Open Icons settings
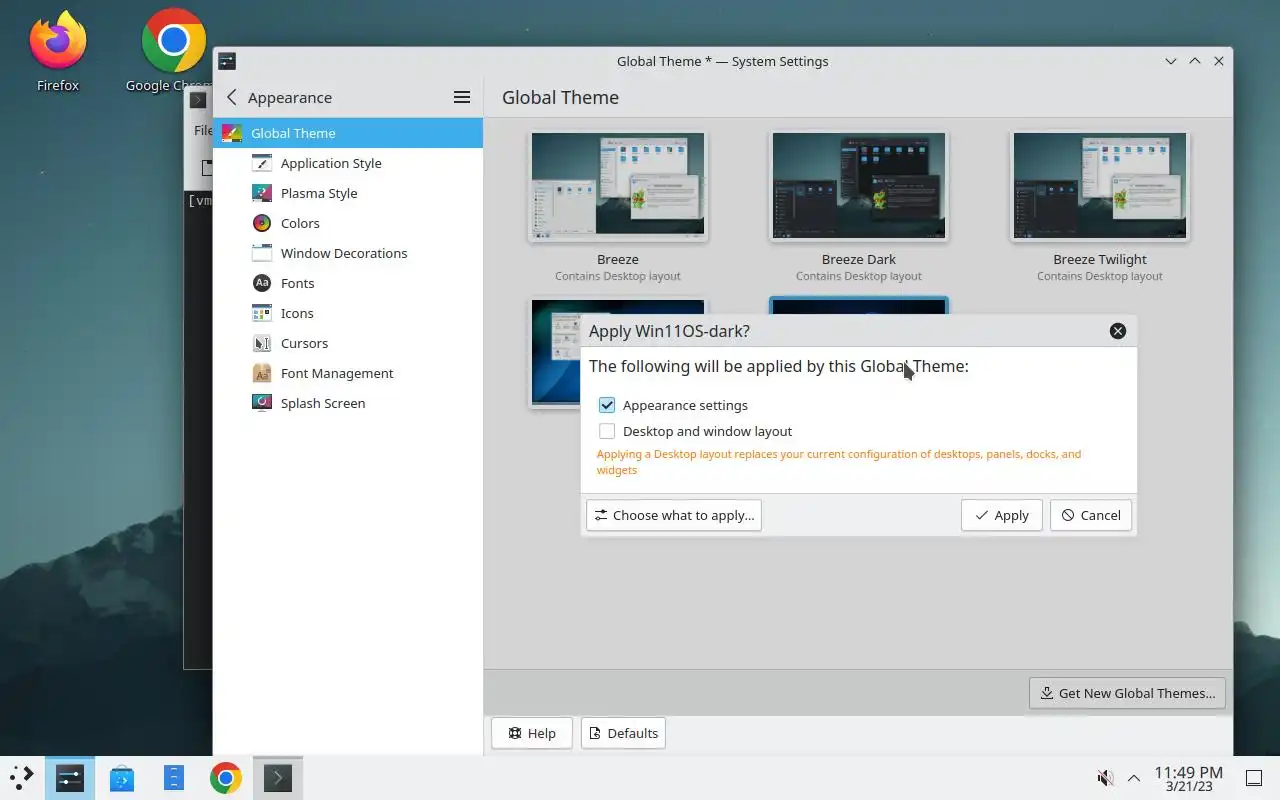Screen dimensions: 1280x800 coord(348,313)
